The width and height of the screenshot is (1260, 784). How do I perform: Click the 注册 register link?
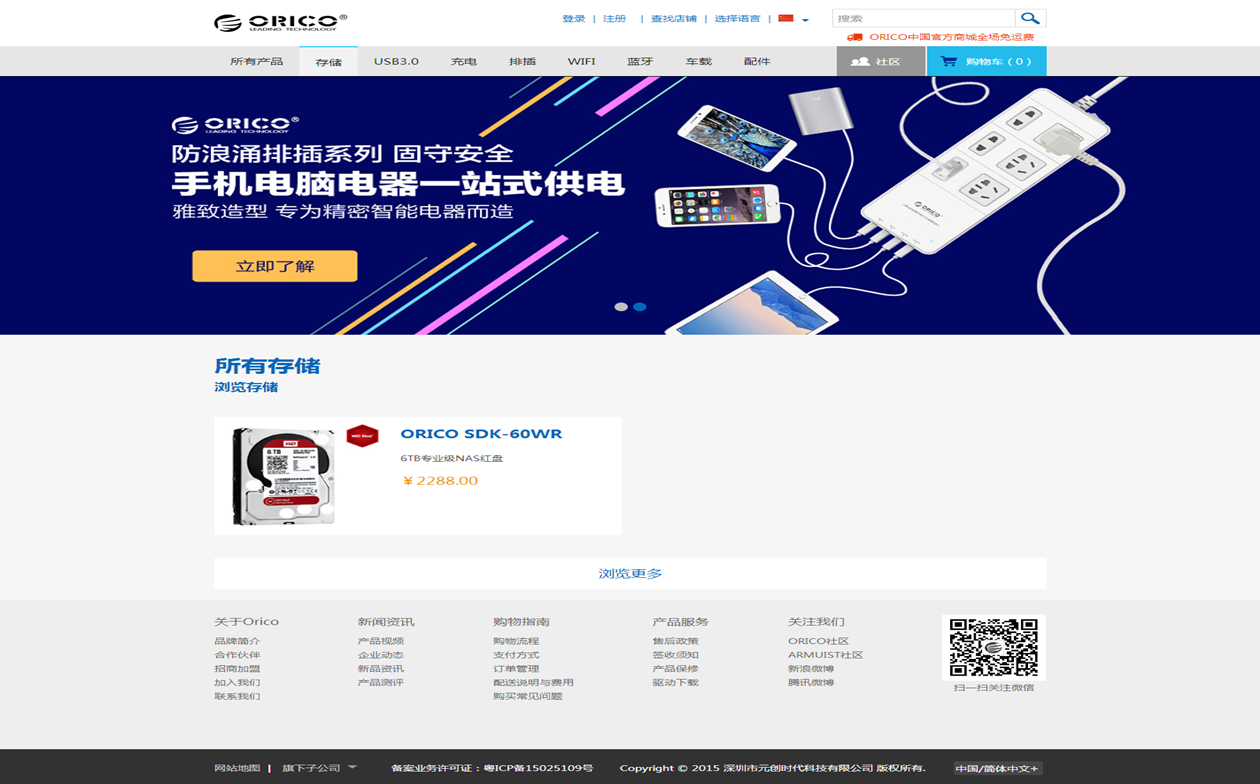coord(615,19)
